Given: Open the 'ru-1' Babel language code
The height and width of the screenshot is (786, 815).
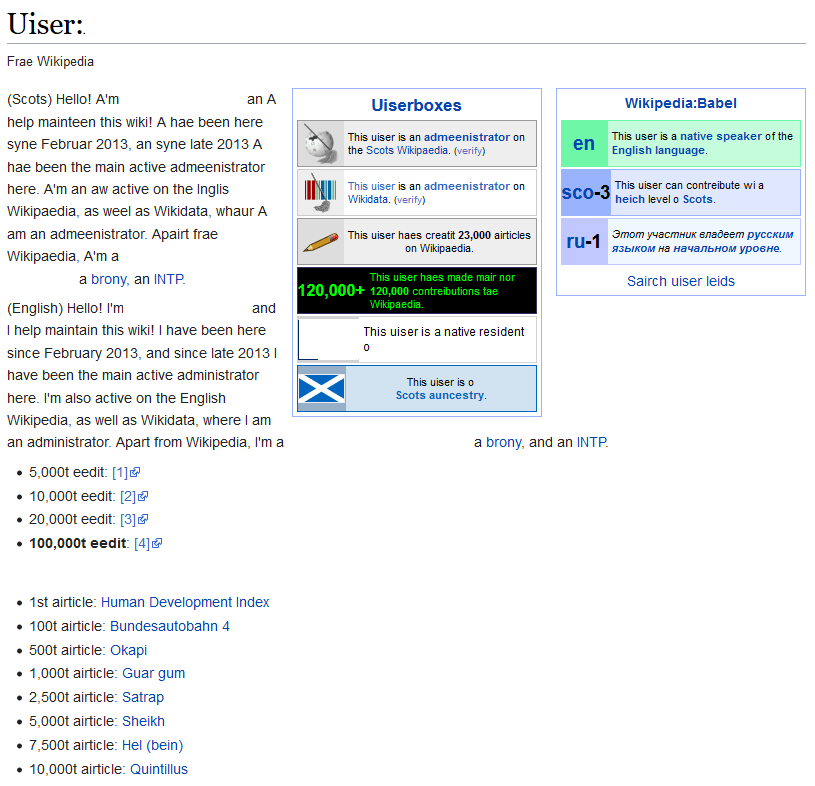Looking at the screenshot, I should (x=583, y=241).
